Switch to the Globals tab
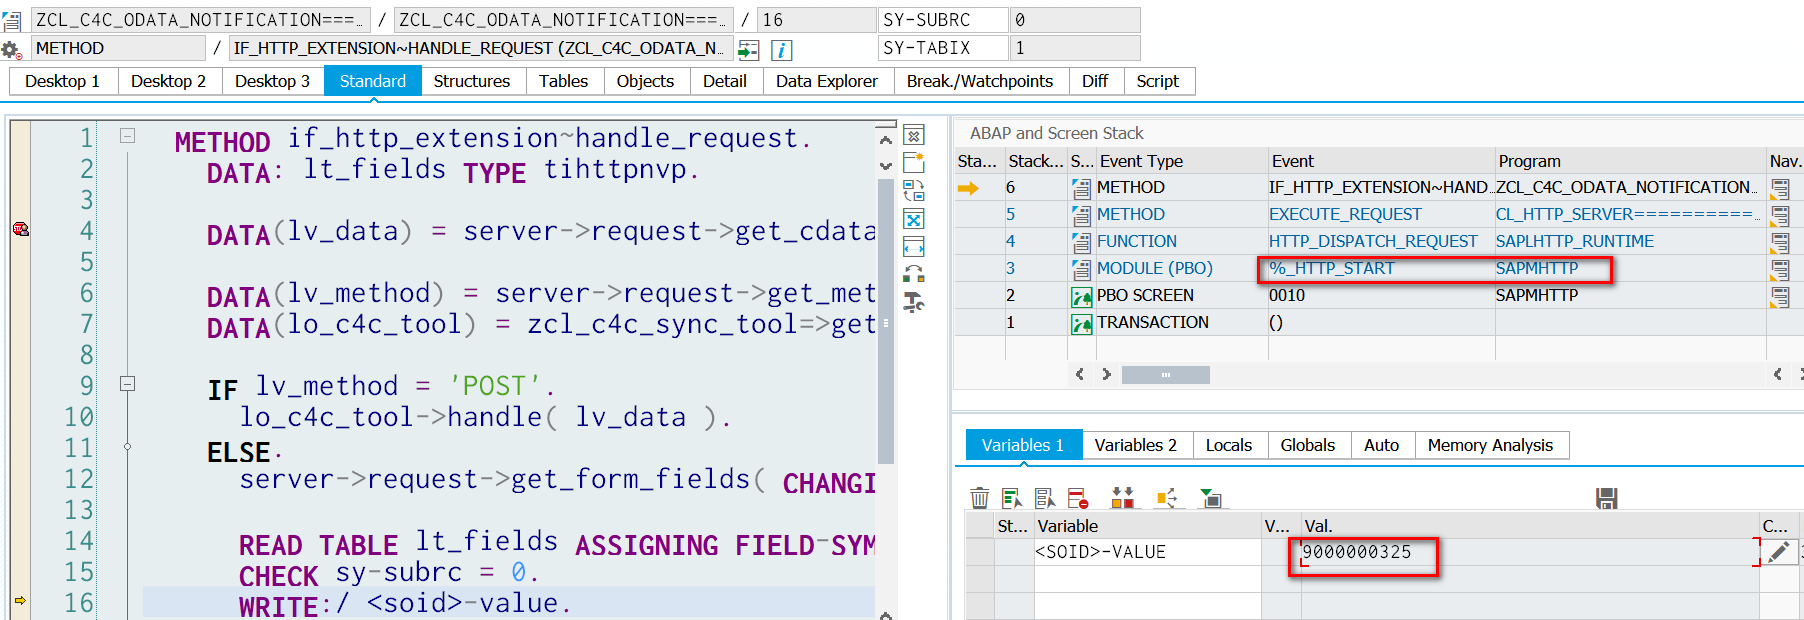Image resolution: width=1804 pixels, height=620 pixels. tap(1308, 445)
